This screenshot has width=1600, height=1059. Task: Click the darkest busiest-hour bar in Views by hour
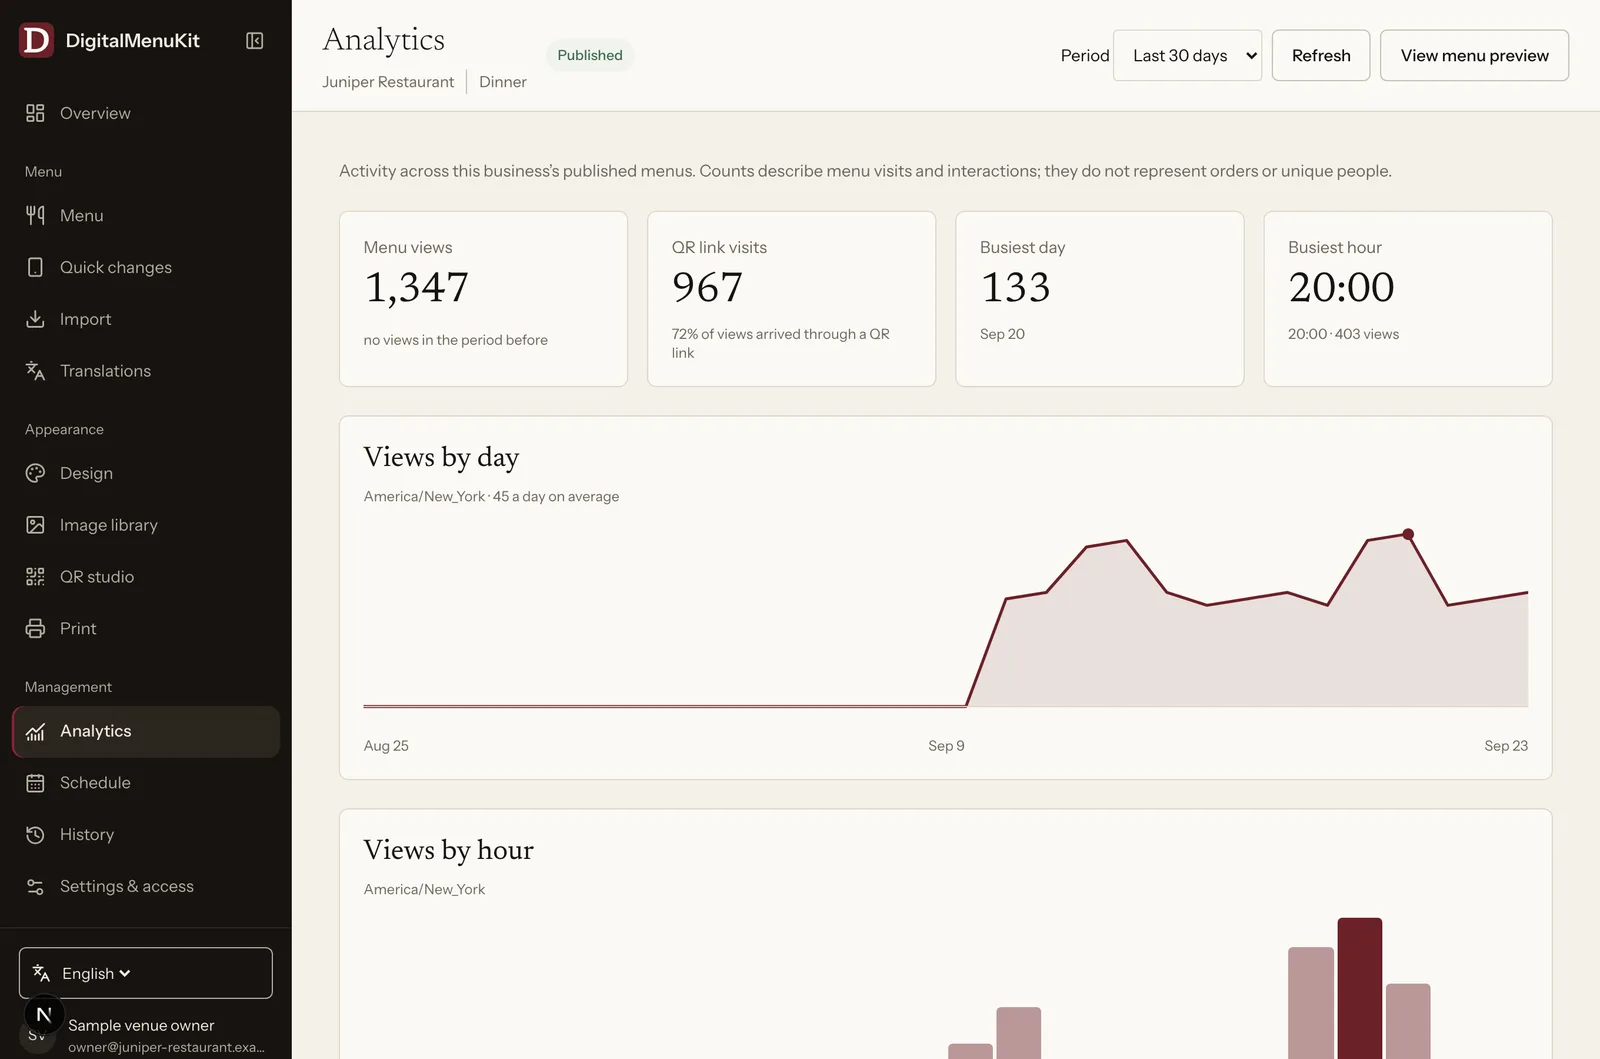pos(1360,988)
